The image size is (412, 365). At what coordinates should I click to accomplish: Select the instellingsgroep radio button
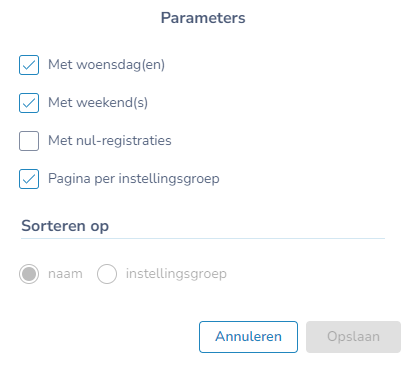107,274
